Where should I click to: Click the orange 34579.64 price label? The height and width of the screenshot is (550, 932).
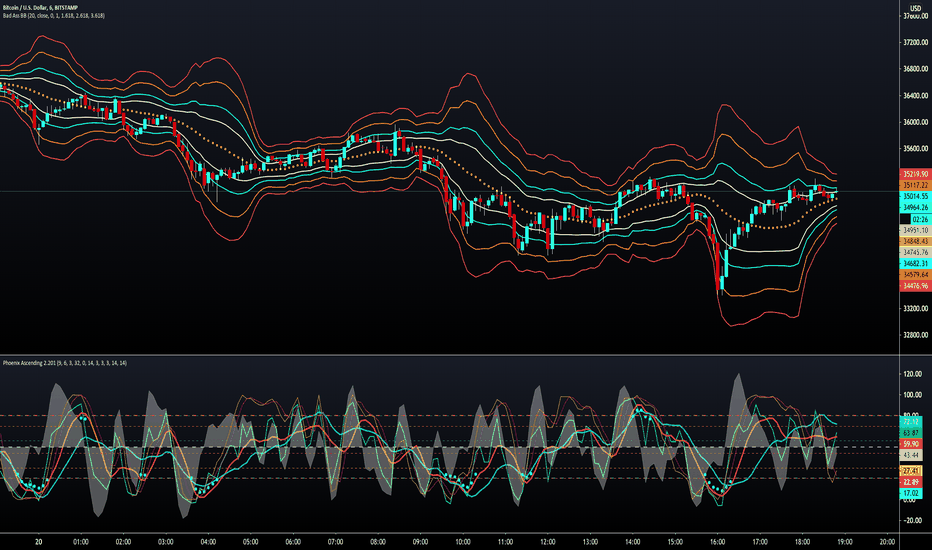(x=915, y=275)
